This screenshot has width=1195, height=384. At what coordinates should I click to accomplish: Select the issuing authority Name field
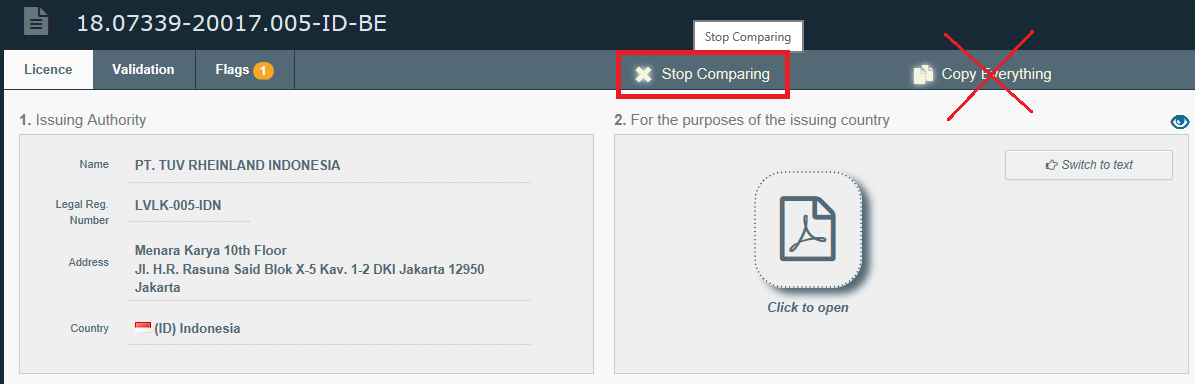click(330, 166)
